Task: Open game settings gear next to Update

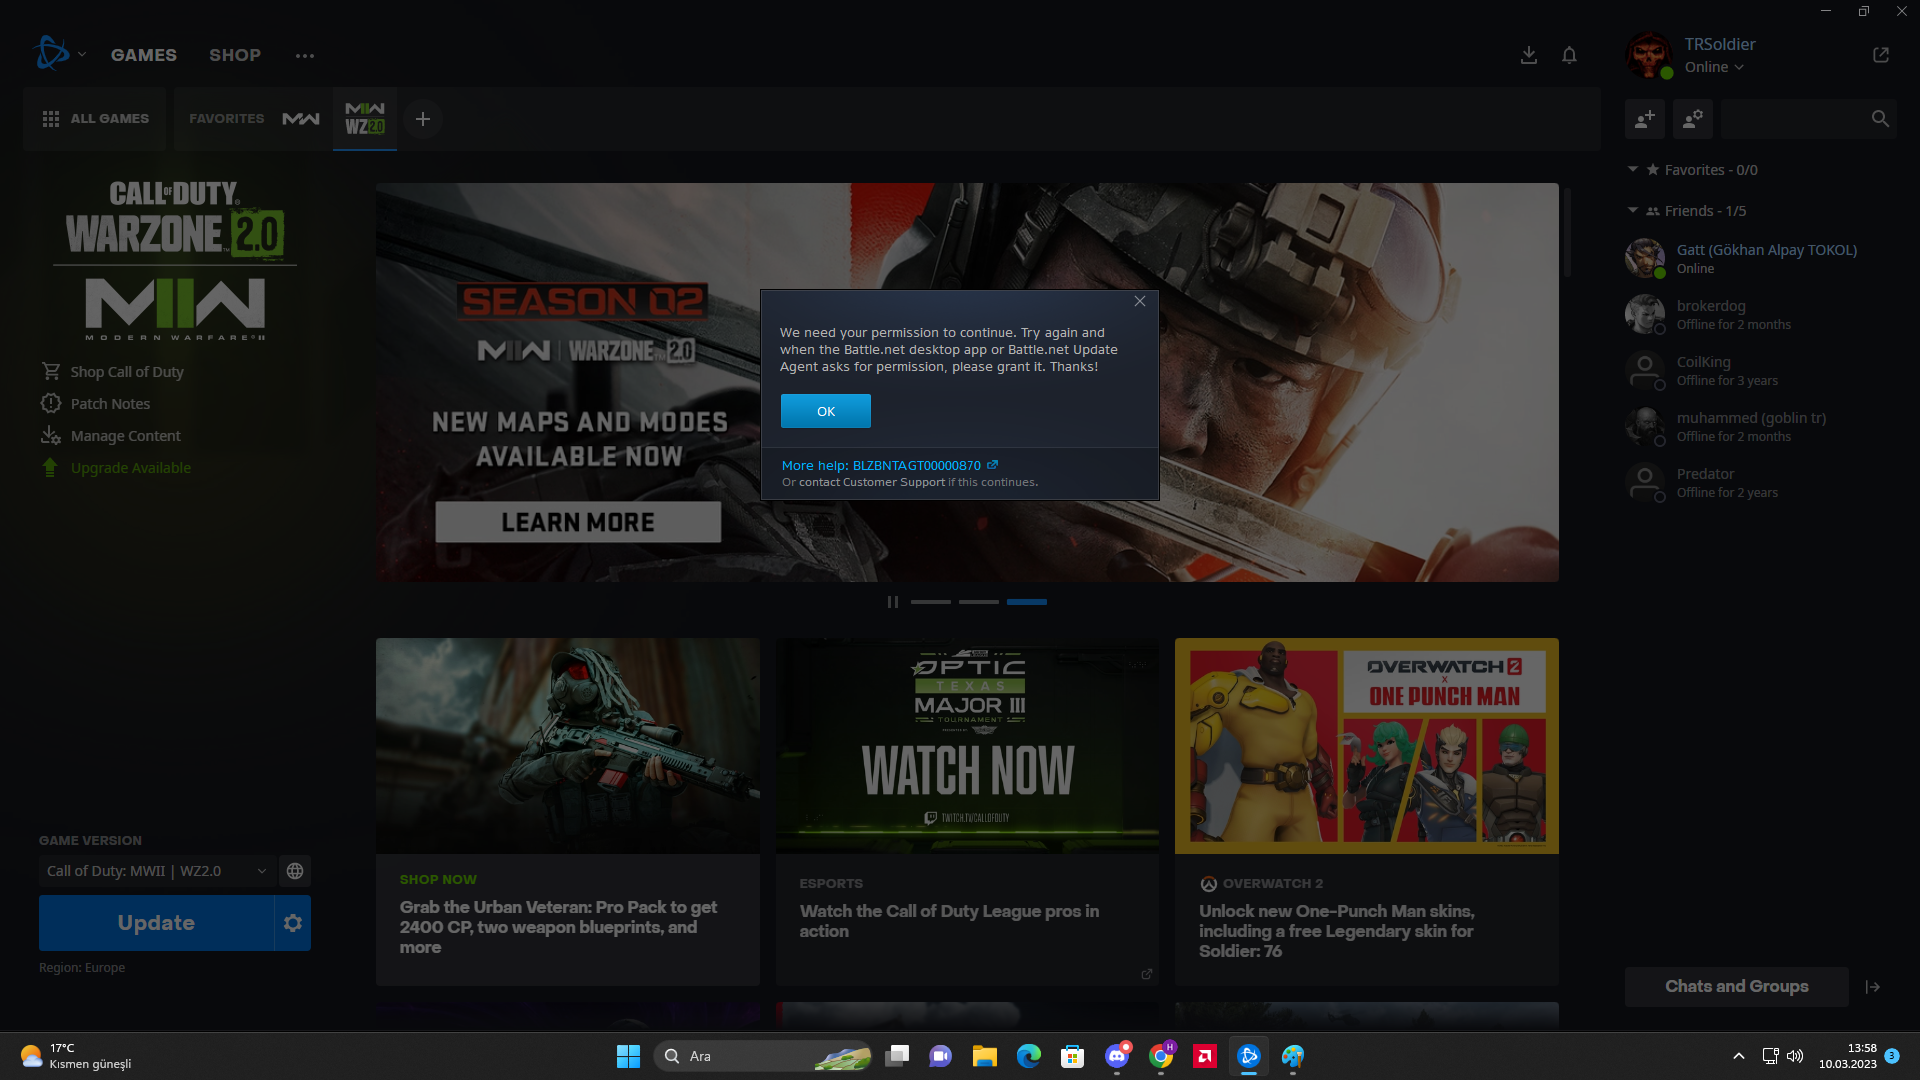Action: [292, 923]
